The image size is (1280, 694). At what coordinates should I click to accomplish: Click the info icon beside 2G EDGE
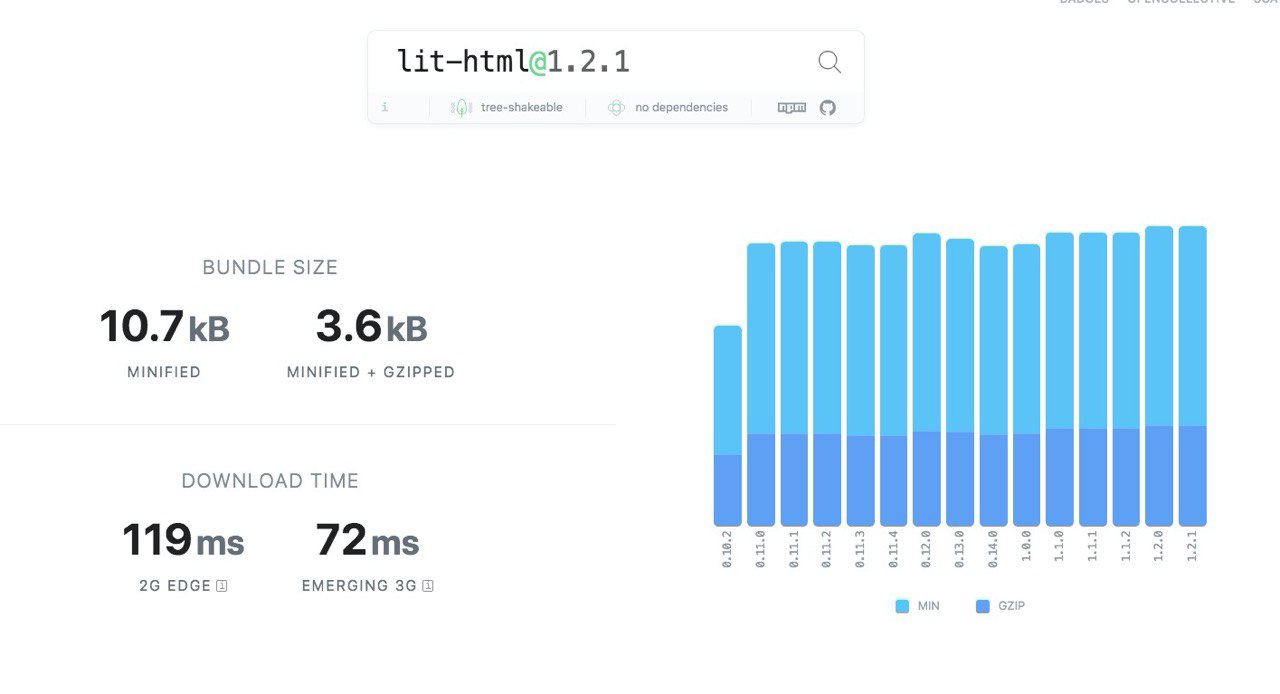pos(222,586)
